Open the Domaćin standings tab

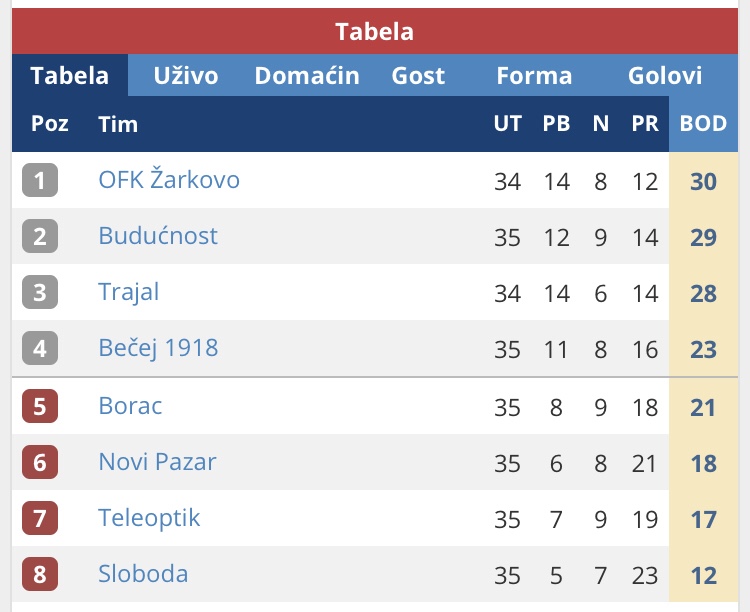[x=307, y=76]
